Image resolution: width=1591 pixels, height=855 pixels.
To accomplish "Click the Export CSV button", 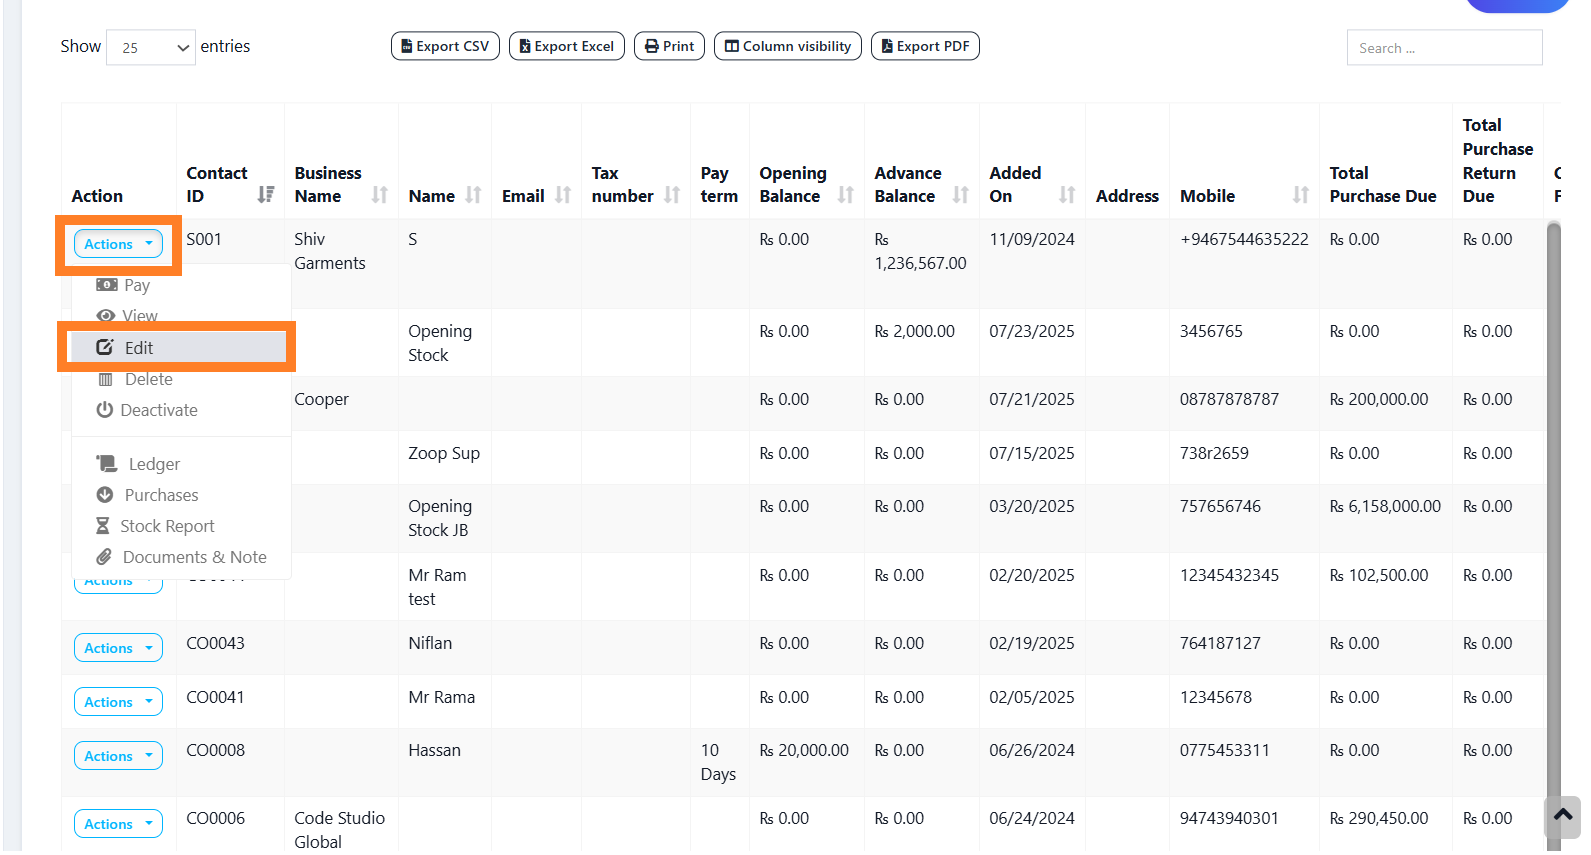I will [445, 46].
